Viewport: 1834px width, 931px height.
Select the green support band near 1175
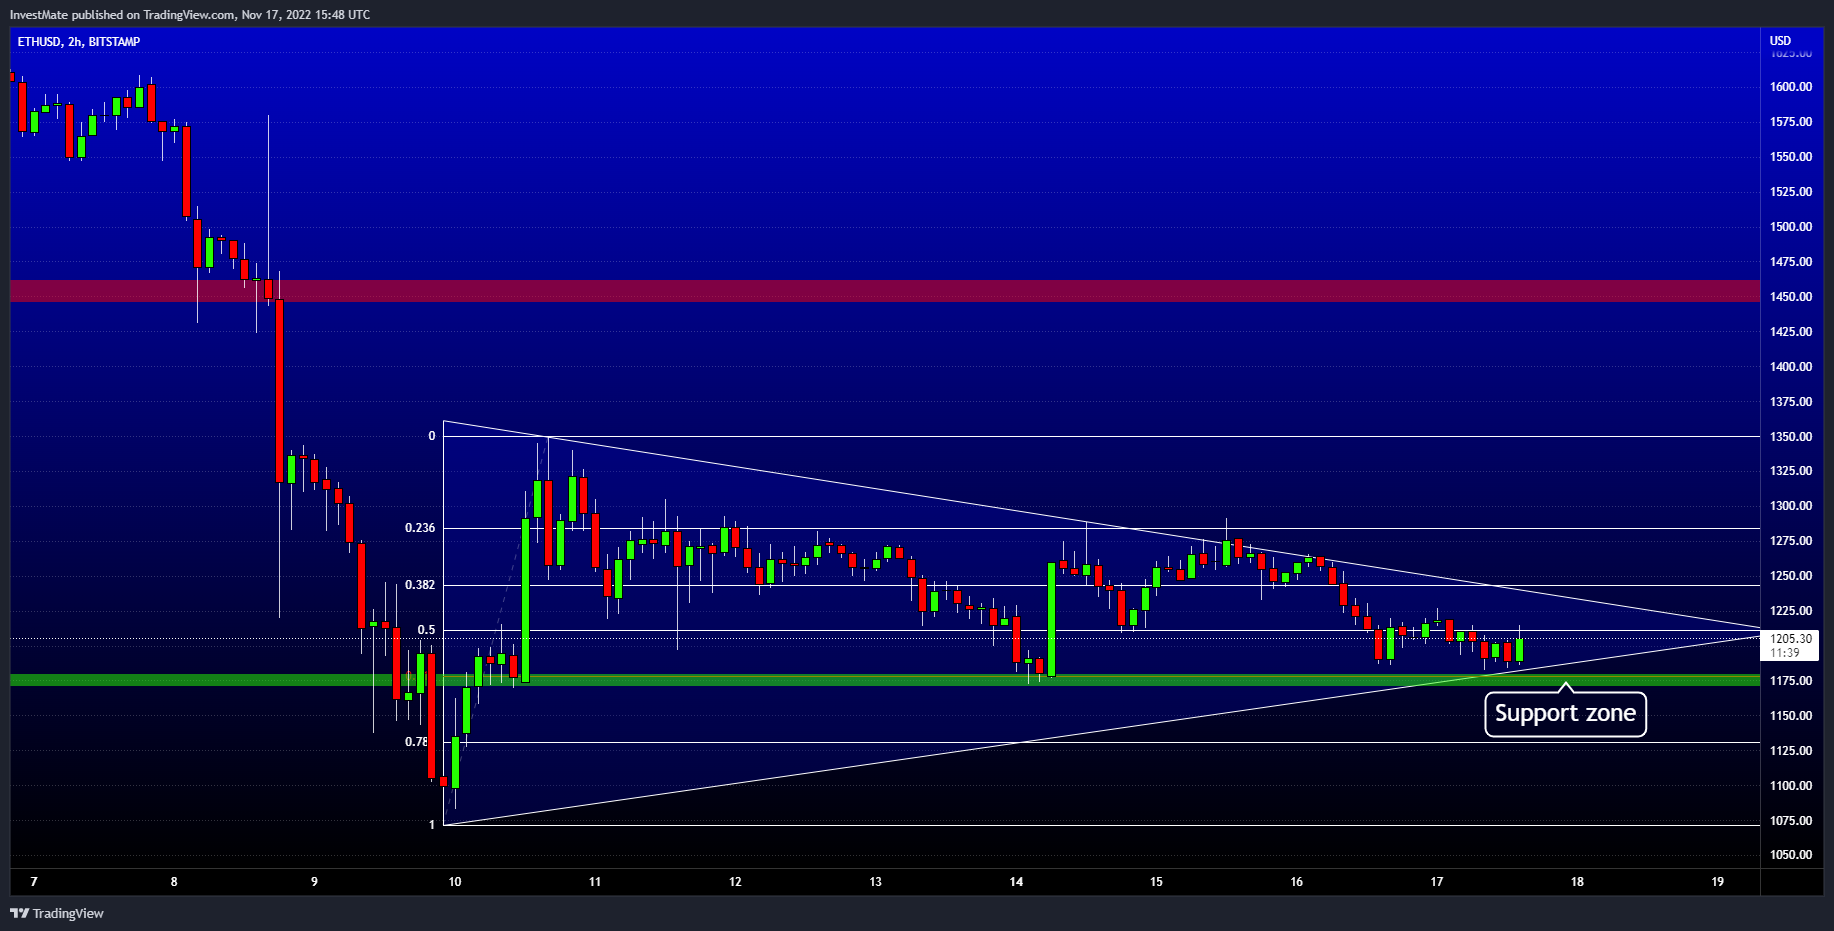pos(885,680)
